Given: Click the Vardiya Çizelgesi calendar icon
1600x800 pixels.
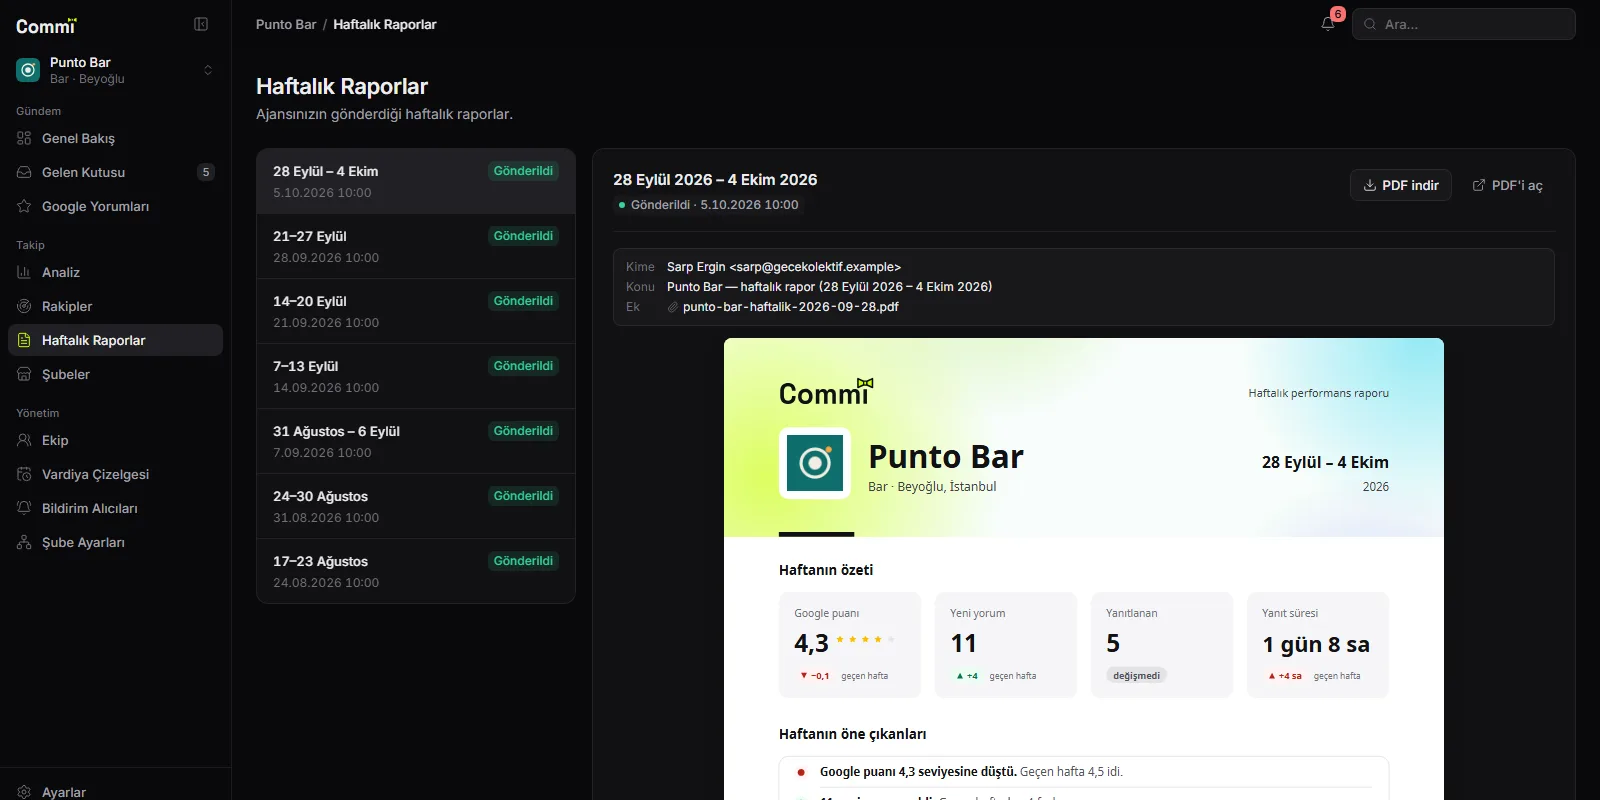Looking at the screenshot, I should point(24,474).
